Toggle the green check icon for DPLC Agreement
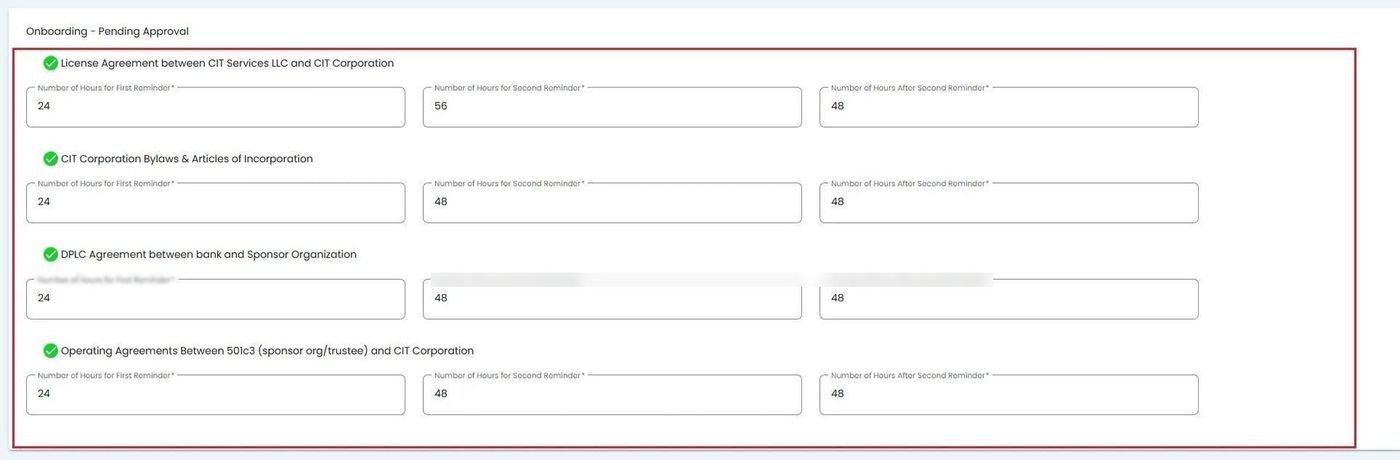 tap(50, 255)
